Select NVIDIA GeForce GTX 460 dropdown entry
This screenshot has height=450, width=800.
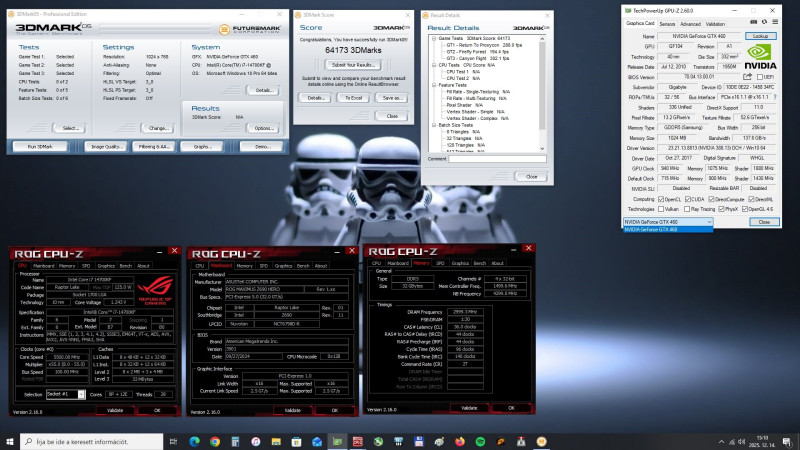pos(668,230)
